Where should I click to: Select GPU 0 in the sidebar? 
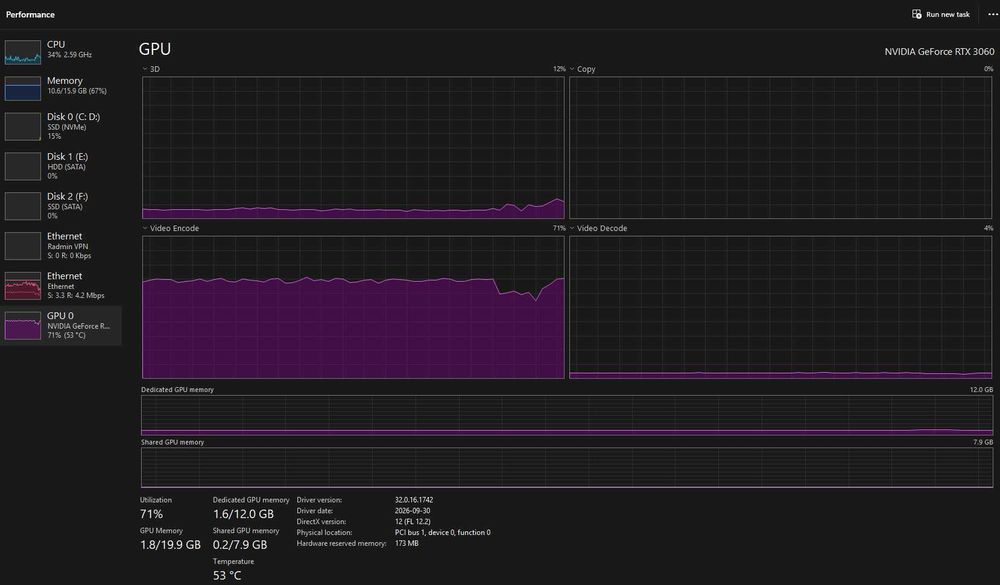(61, 325)
